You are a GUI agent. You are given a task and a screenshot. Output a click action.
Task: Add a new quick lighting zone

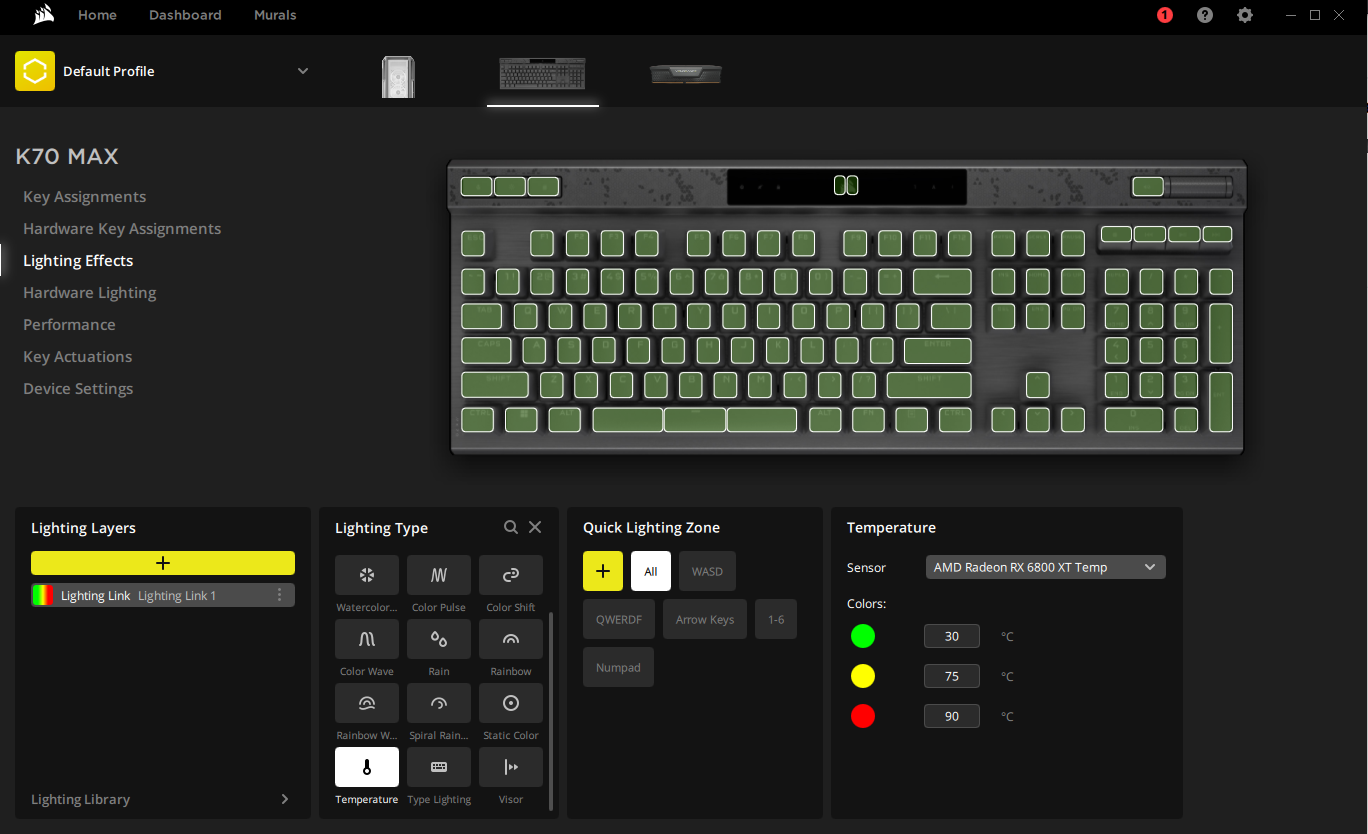point(603,571)
